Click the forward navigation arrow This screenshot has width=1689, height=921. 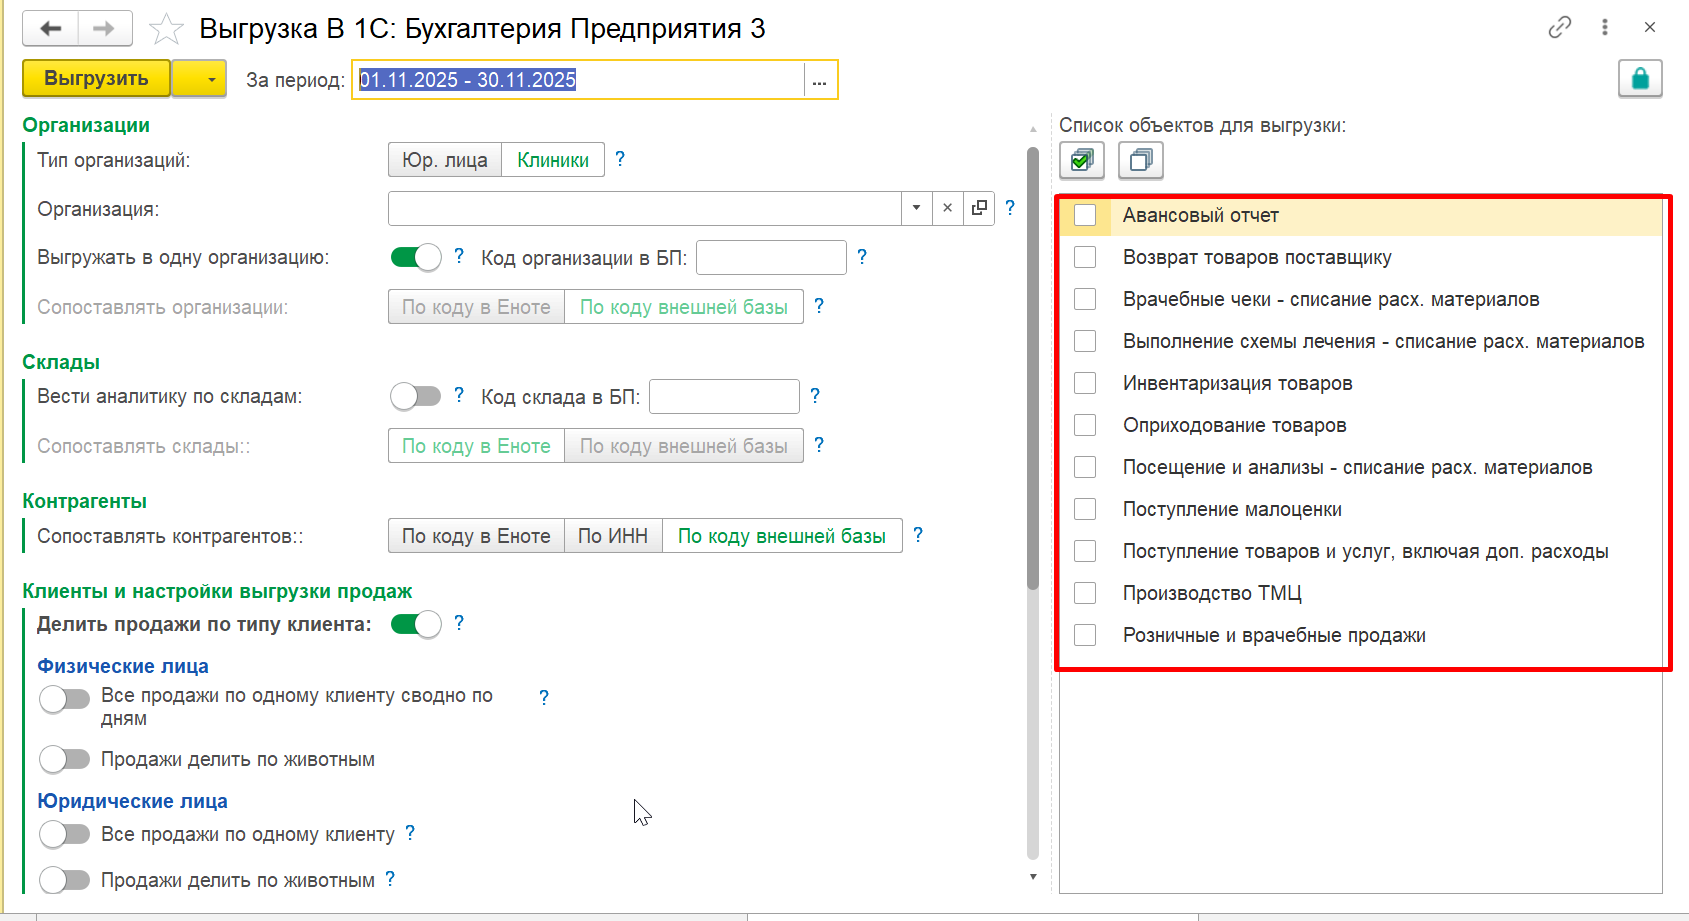[x=104, y=29]
